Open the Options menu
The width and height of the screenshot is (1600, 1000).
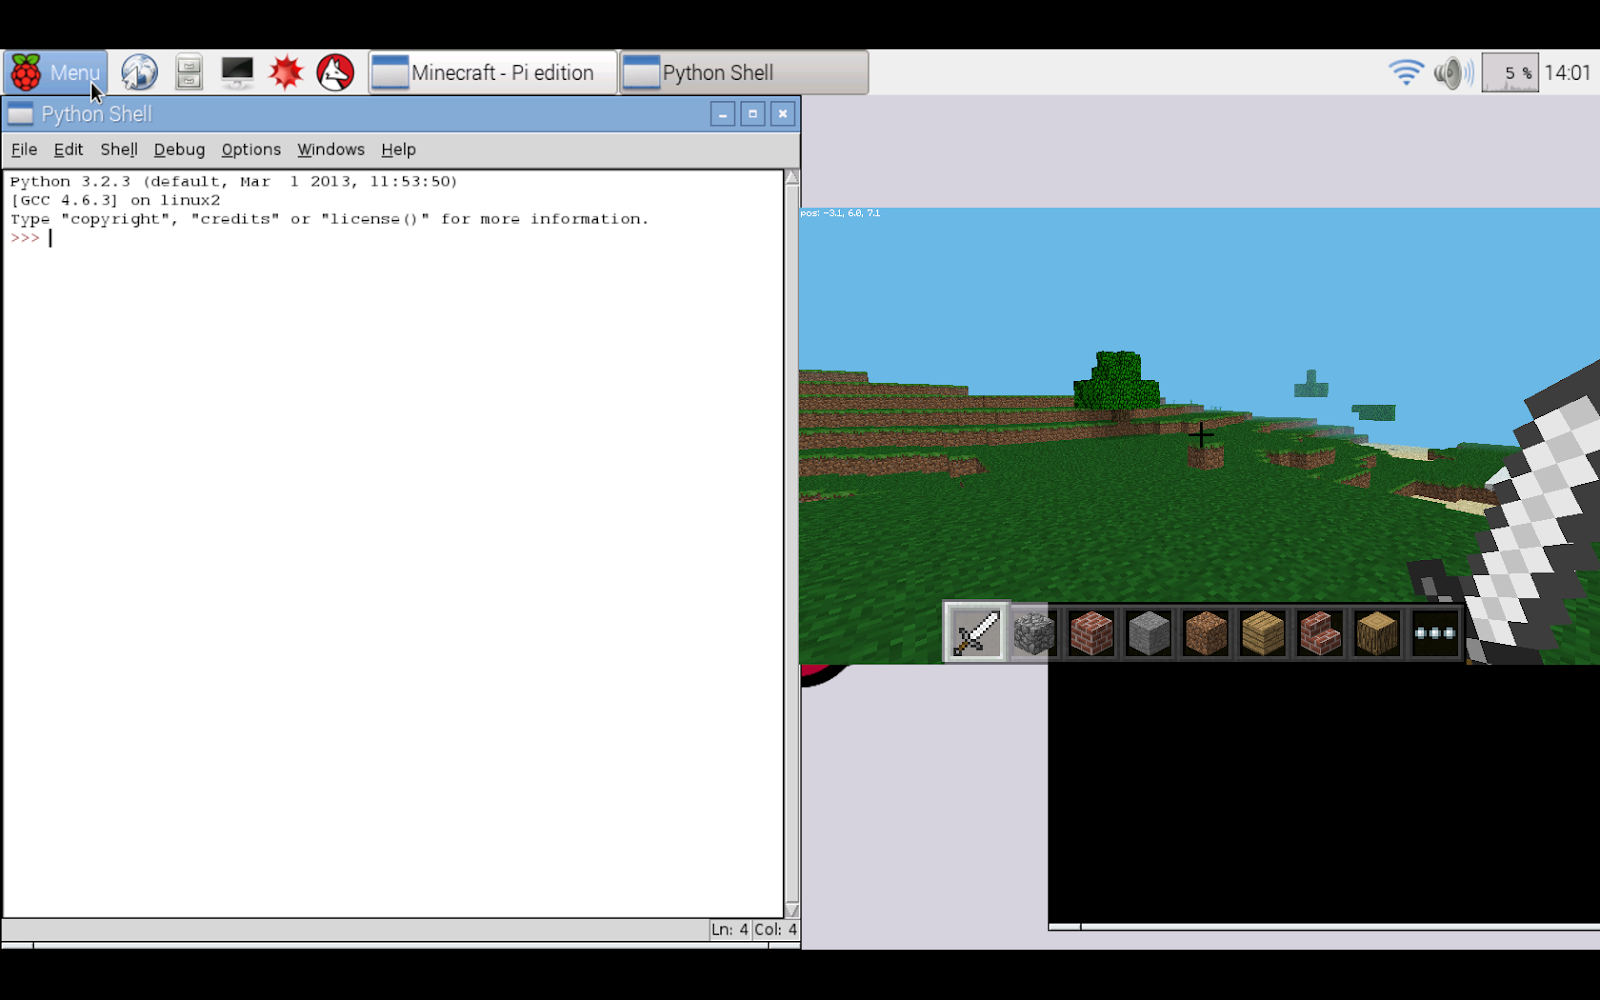pos(251,149)
